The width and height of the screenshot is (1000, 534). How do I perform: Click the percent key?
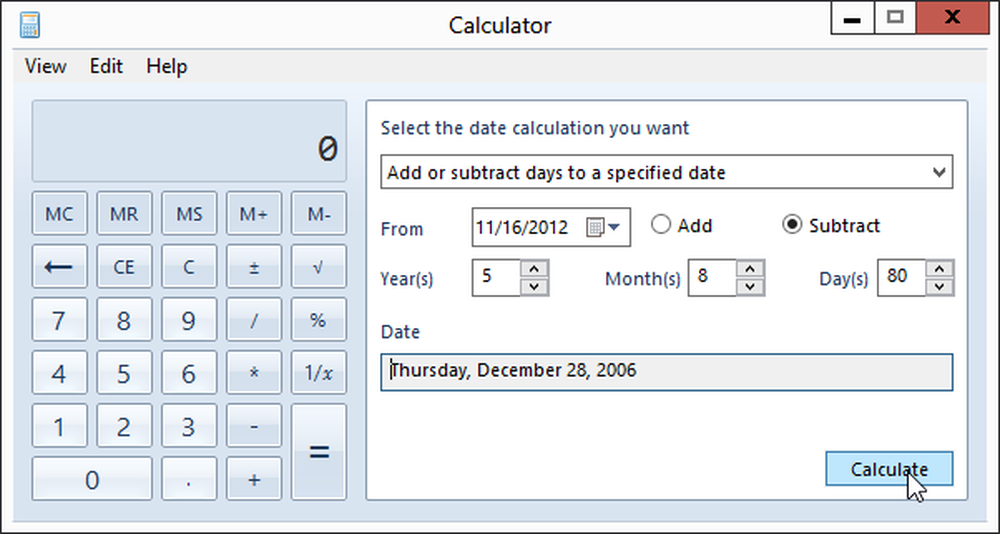[x=319, y=320]
